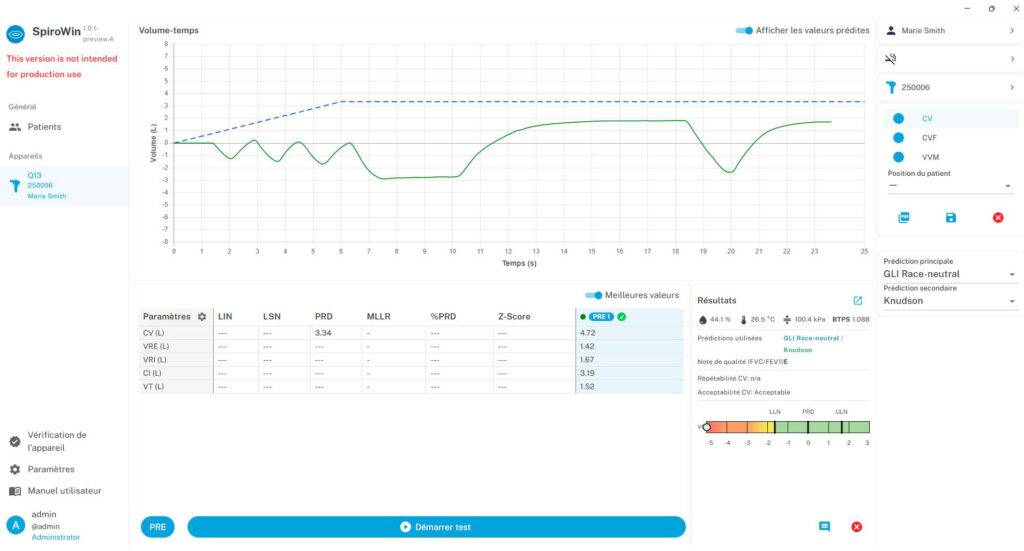Click the patient person icon

(x=891, y=31)
